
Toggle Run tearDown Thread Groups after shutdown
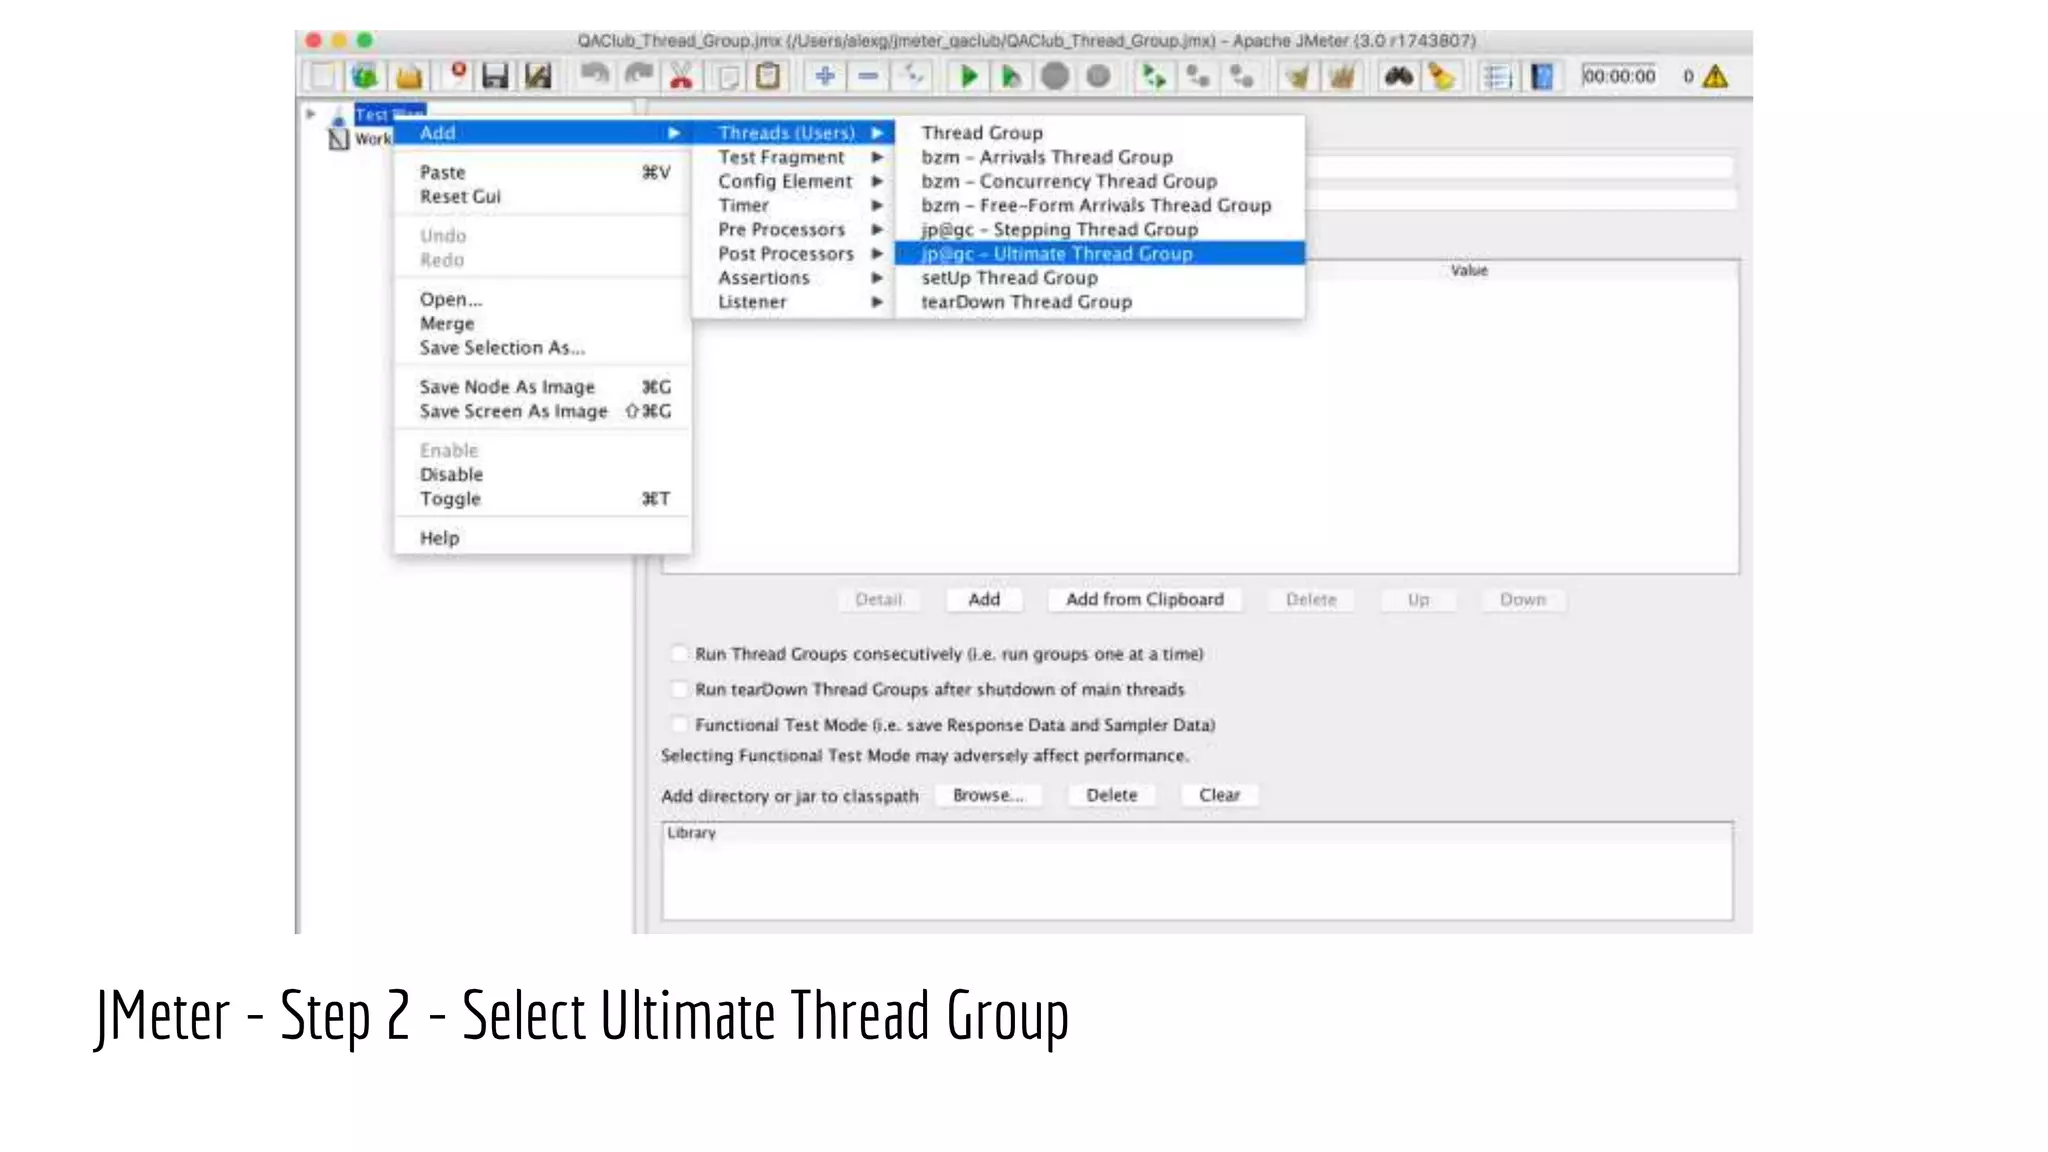pos(680,689)
